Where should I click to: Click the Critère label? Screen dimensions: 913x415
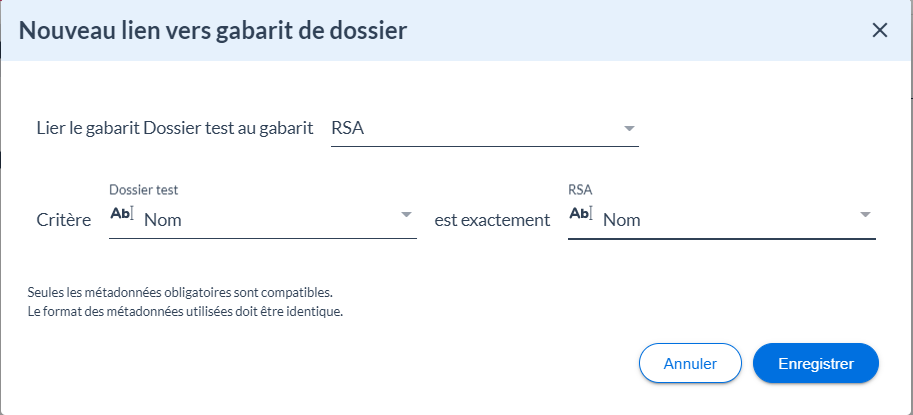[63, 220]
